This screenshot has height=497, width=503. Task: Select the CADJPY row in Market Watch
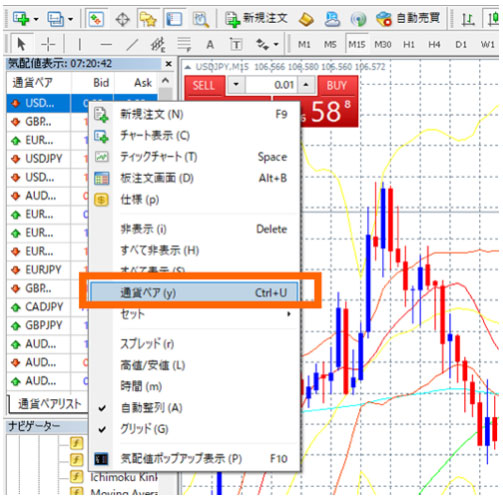point(47,307)
